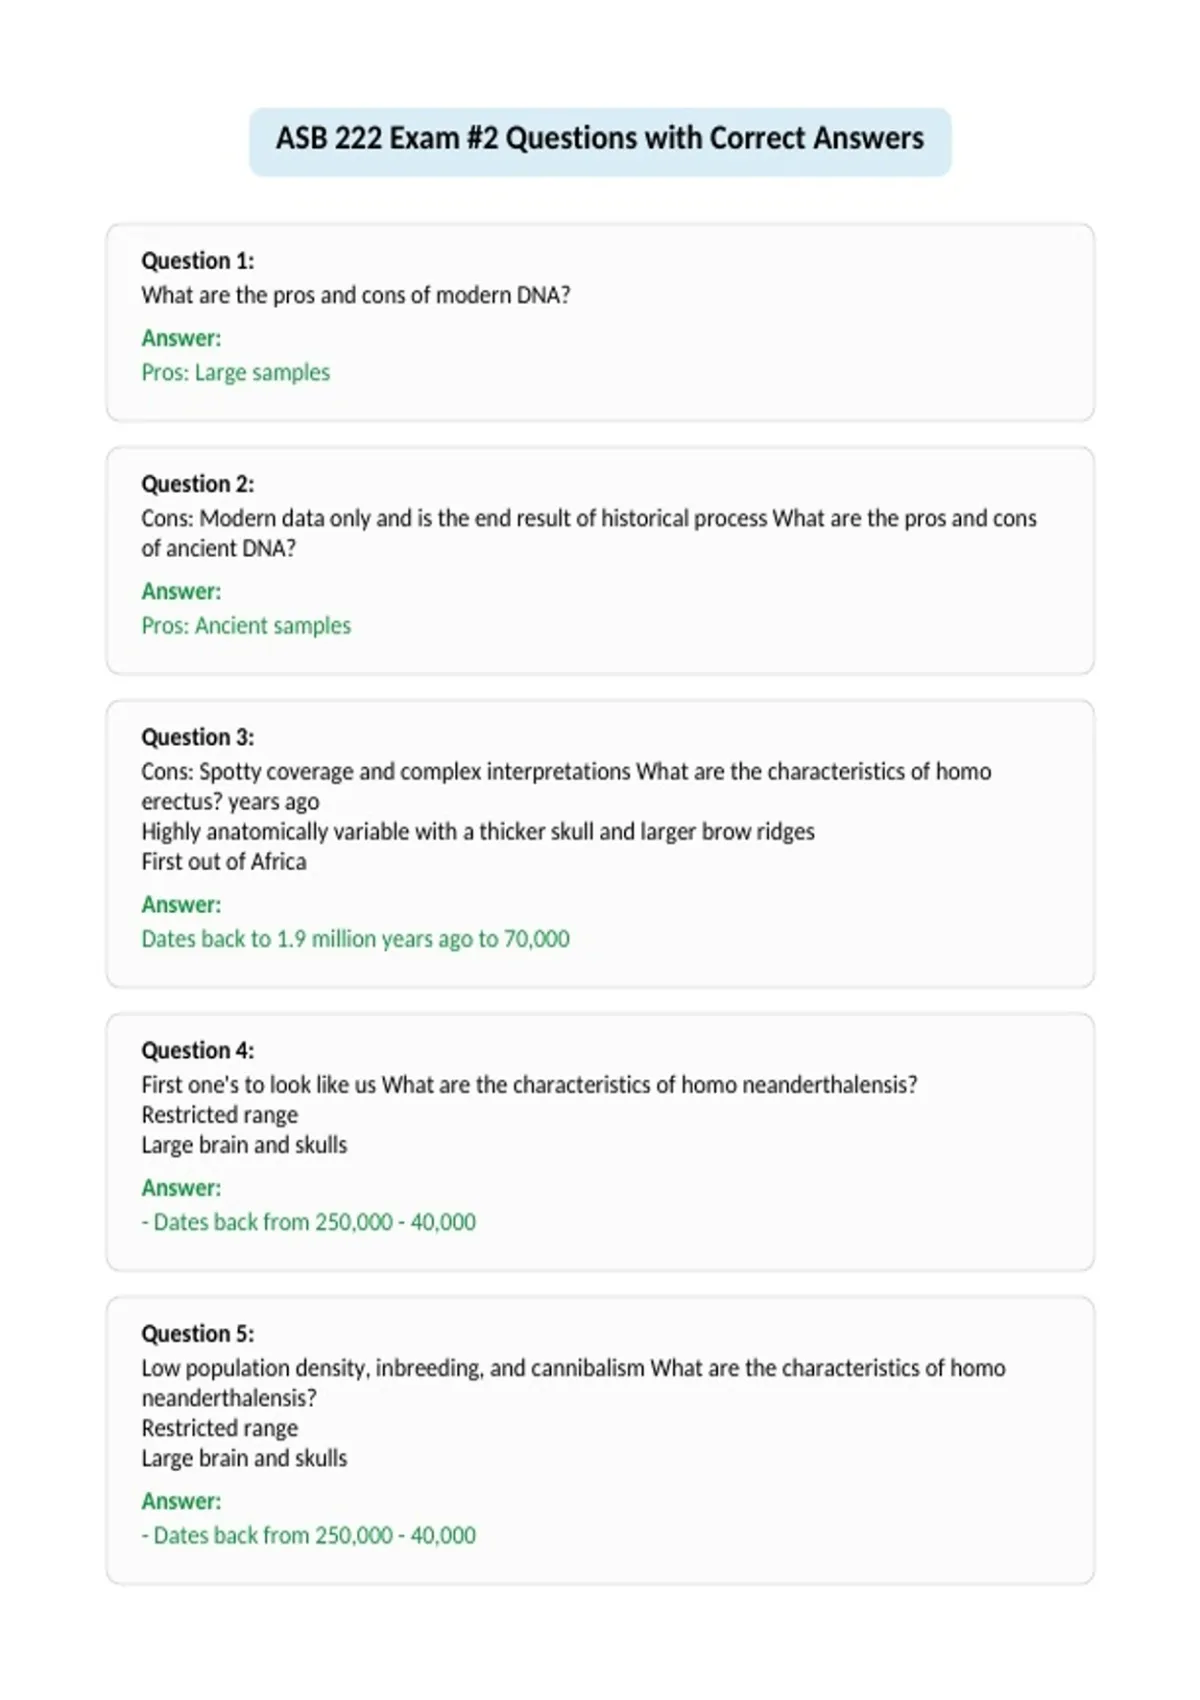
Task: Click 'Large brain and skulls' under Question 4
Action: click(244, 1145)
